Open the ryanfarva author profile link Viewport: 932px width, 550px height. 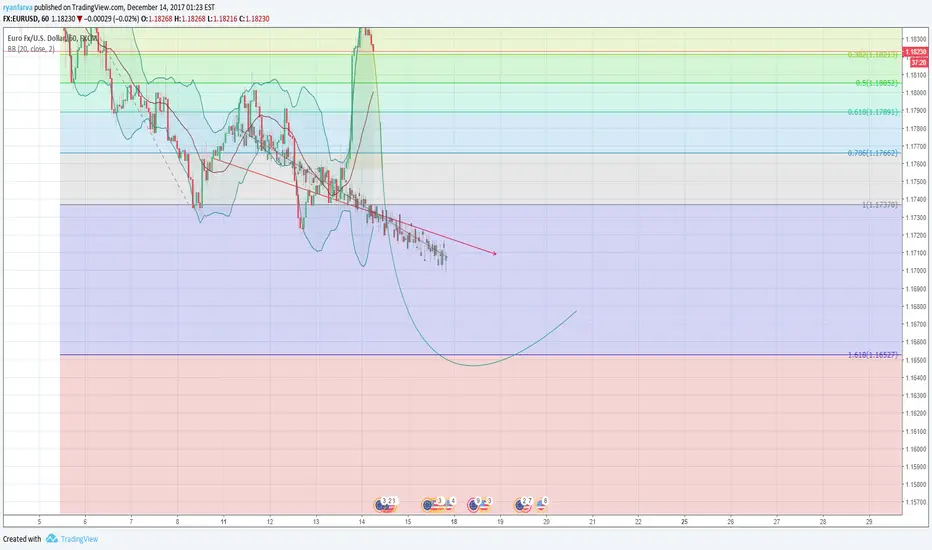point(18,7)
